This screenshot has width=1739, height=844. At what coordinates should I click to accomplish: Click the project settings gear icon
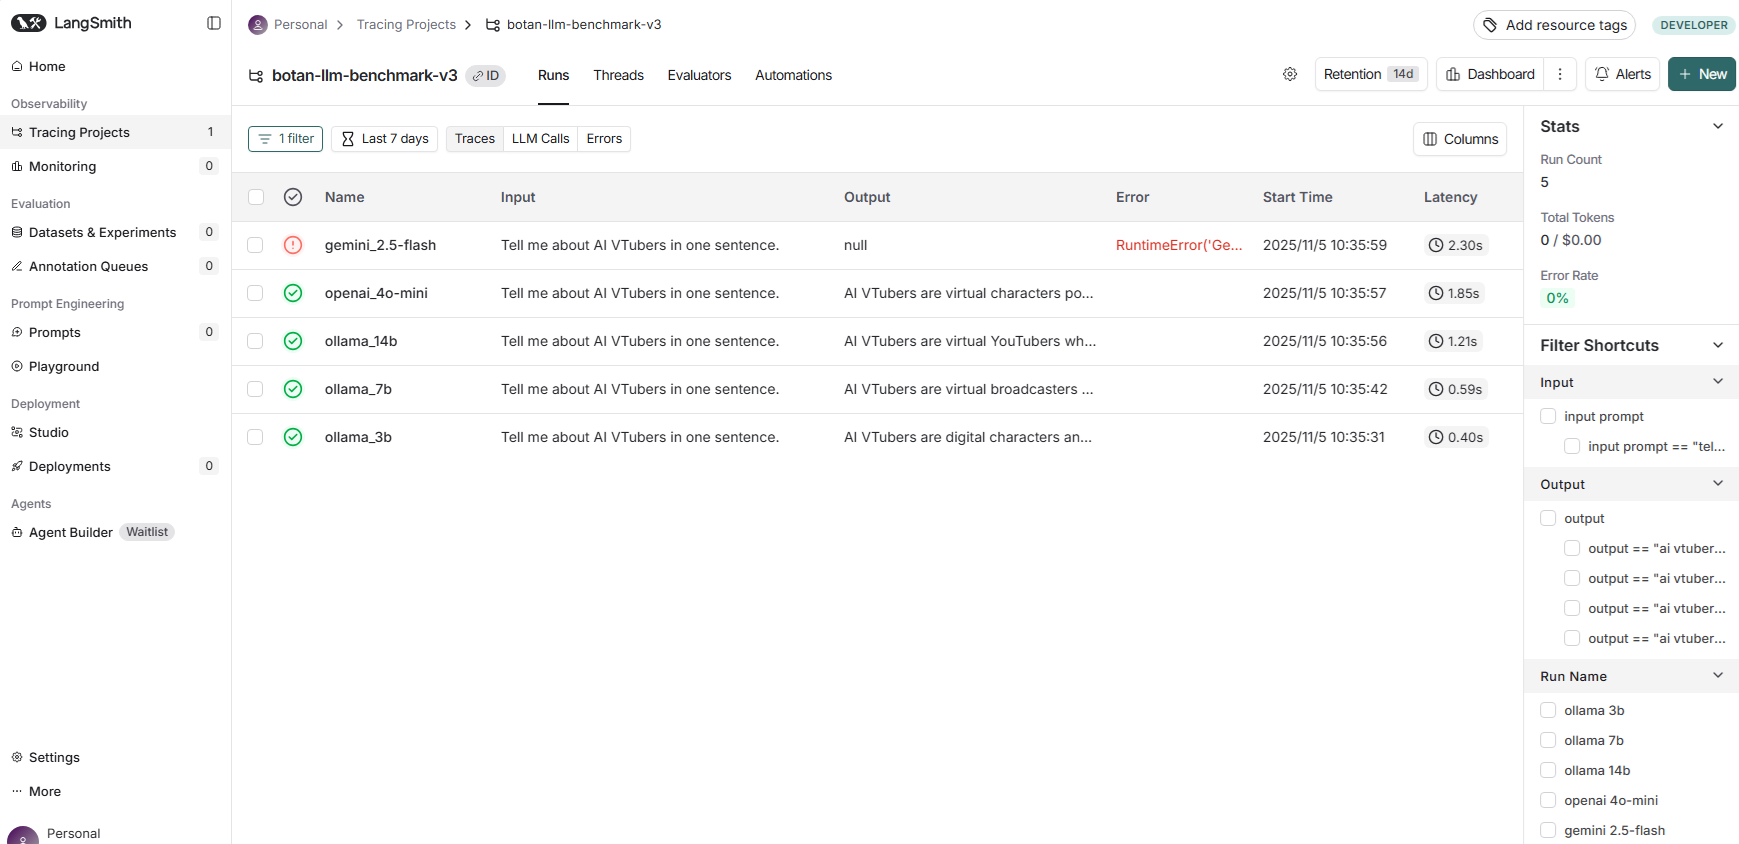[1290, 74]
